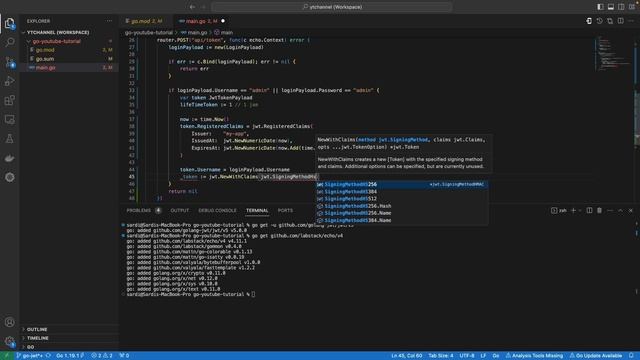This screenshot has width=640, height=360.
Task: Open the Search view in activity bar
Action: (x=10, y=42)
